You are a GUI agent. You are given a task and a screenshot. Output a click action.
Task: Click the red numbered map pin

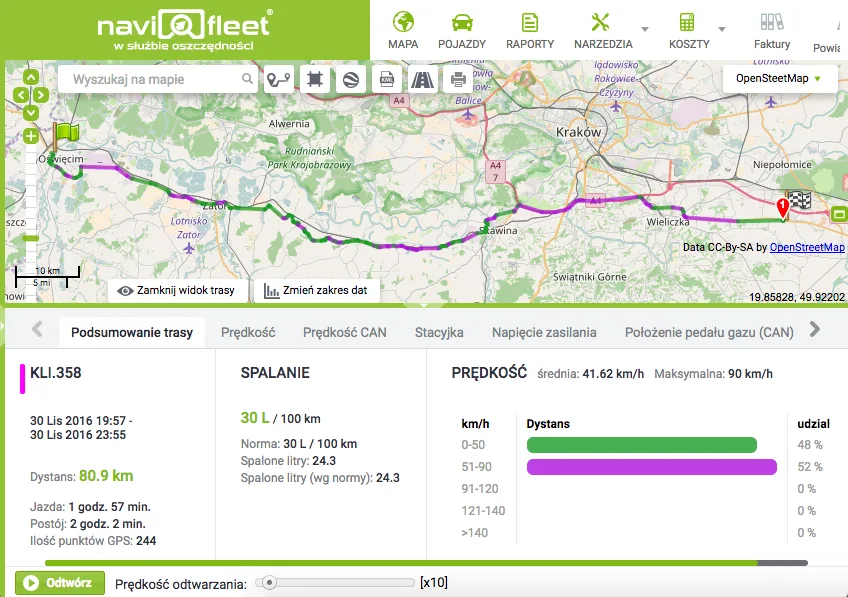(x=783, y=209)
